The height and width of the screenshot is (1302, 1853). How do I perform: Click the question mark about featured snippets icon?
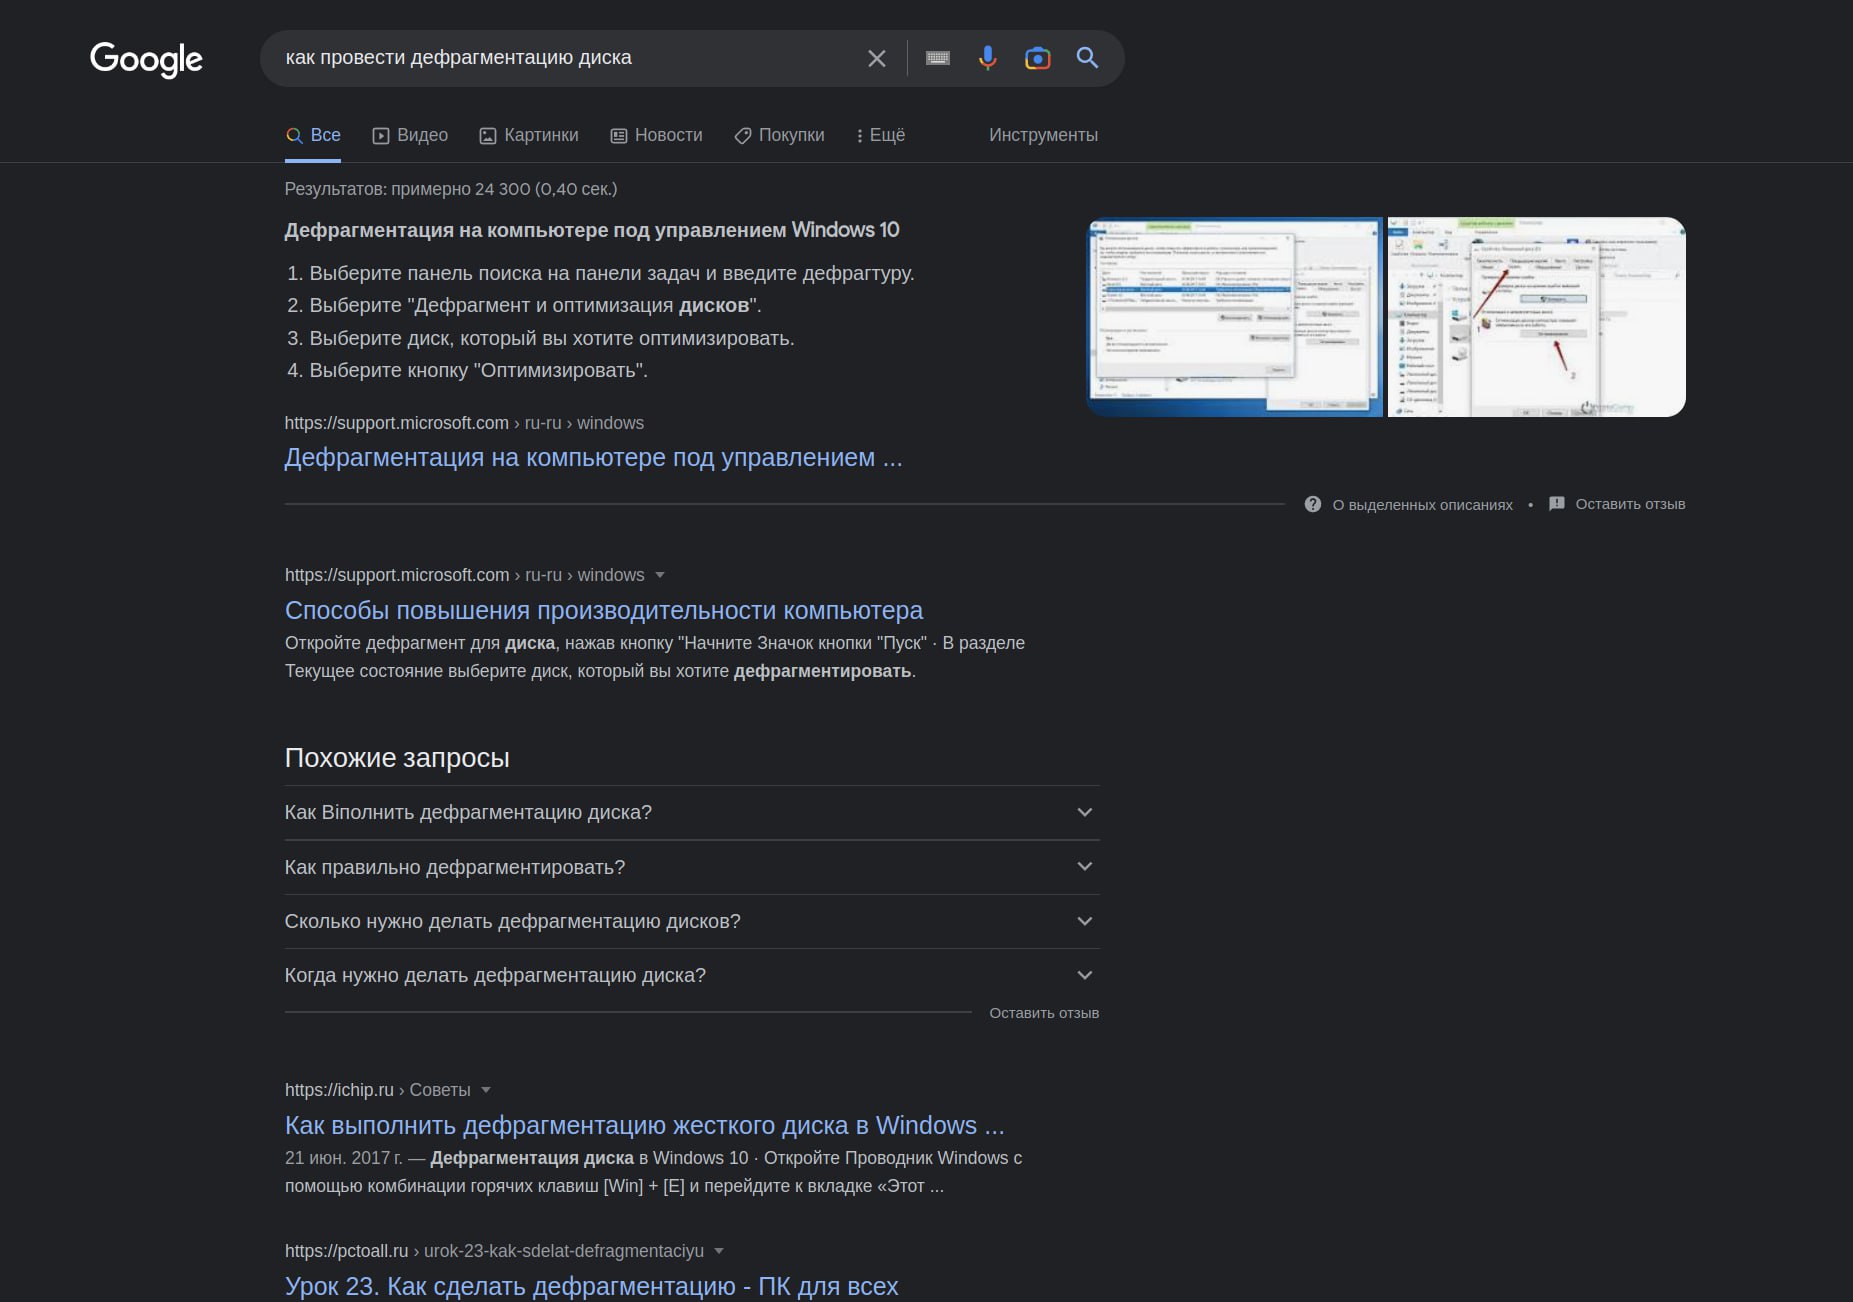pos(1313,504)
